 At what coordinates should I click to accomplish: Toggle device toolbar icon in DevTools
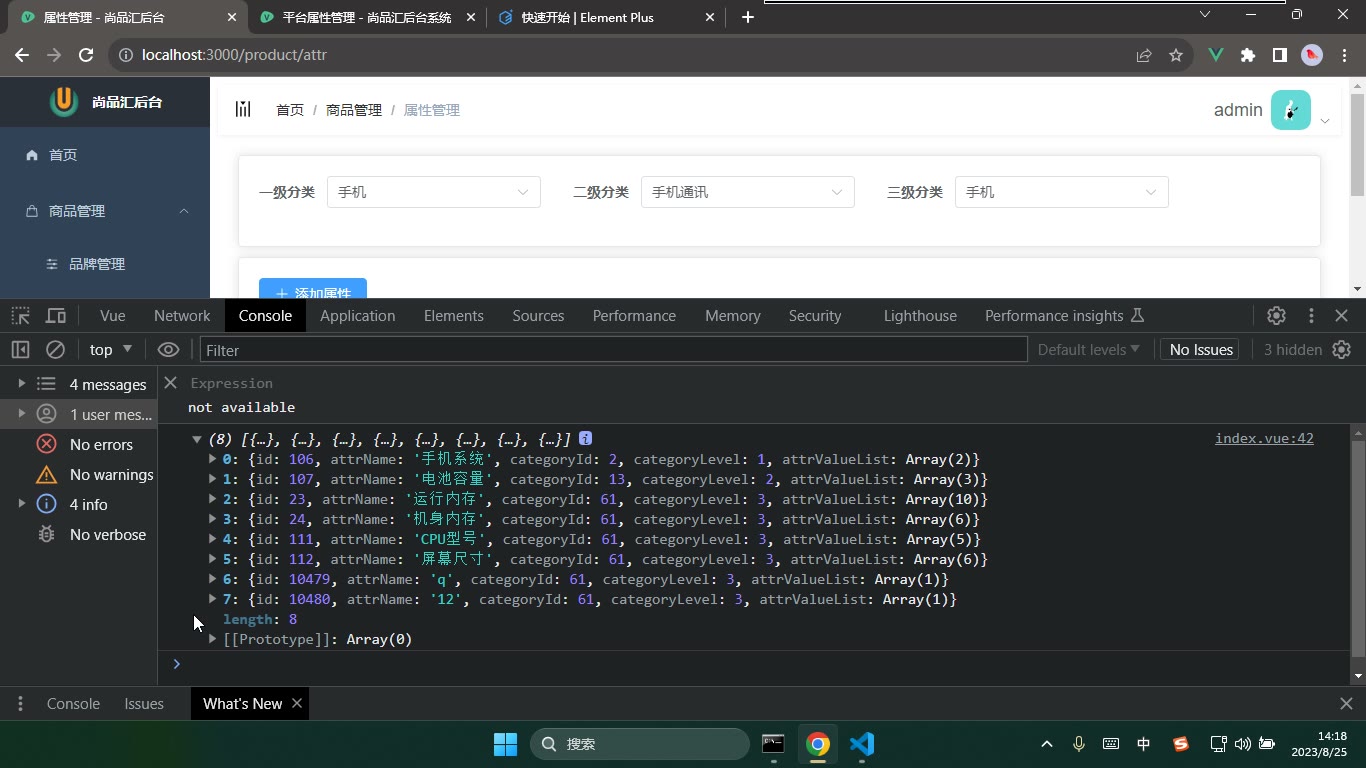[56, 315]
